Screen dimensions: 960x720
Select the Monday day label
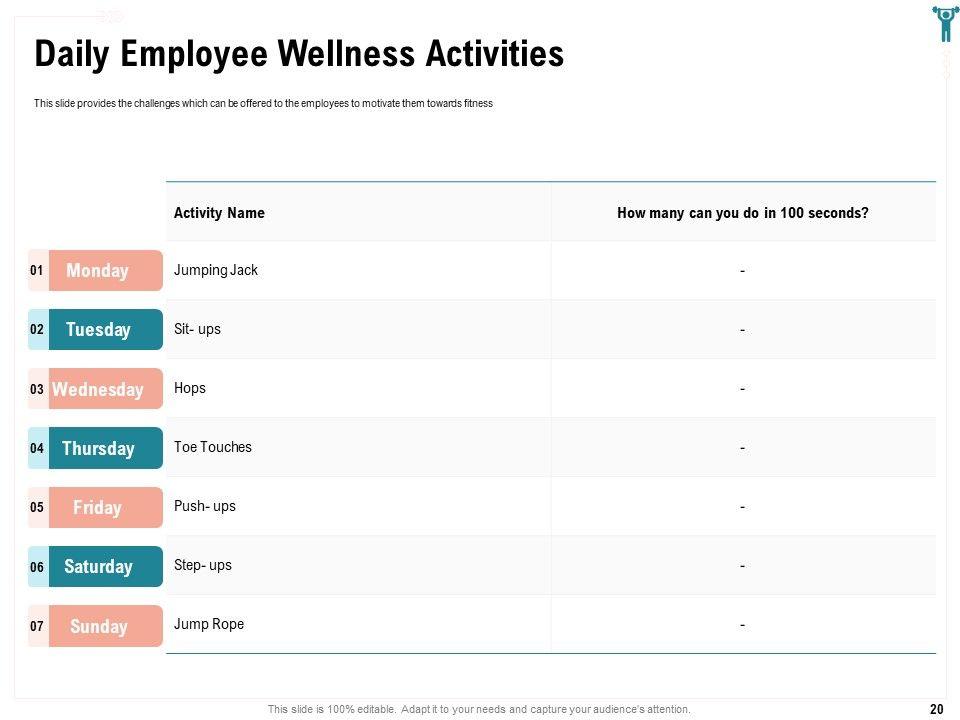coord(98,271)
